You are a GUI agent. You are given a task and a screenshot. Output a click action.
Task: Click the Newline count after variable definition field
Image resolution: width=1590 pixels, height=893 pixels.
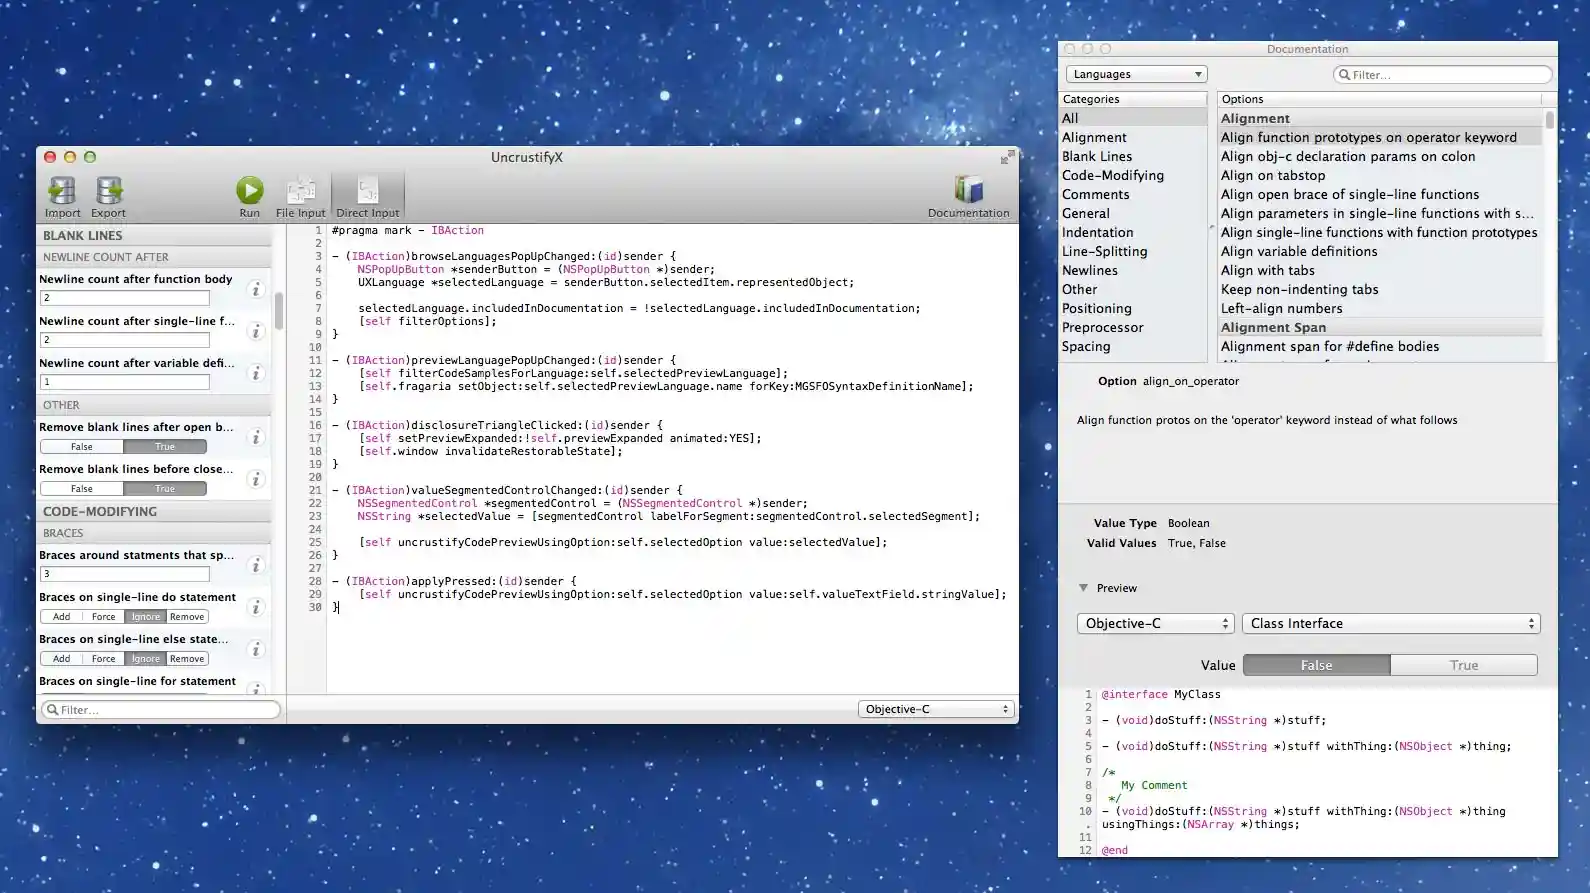[125, 382]
